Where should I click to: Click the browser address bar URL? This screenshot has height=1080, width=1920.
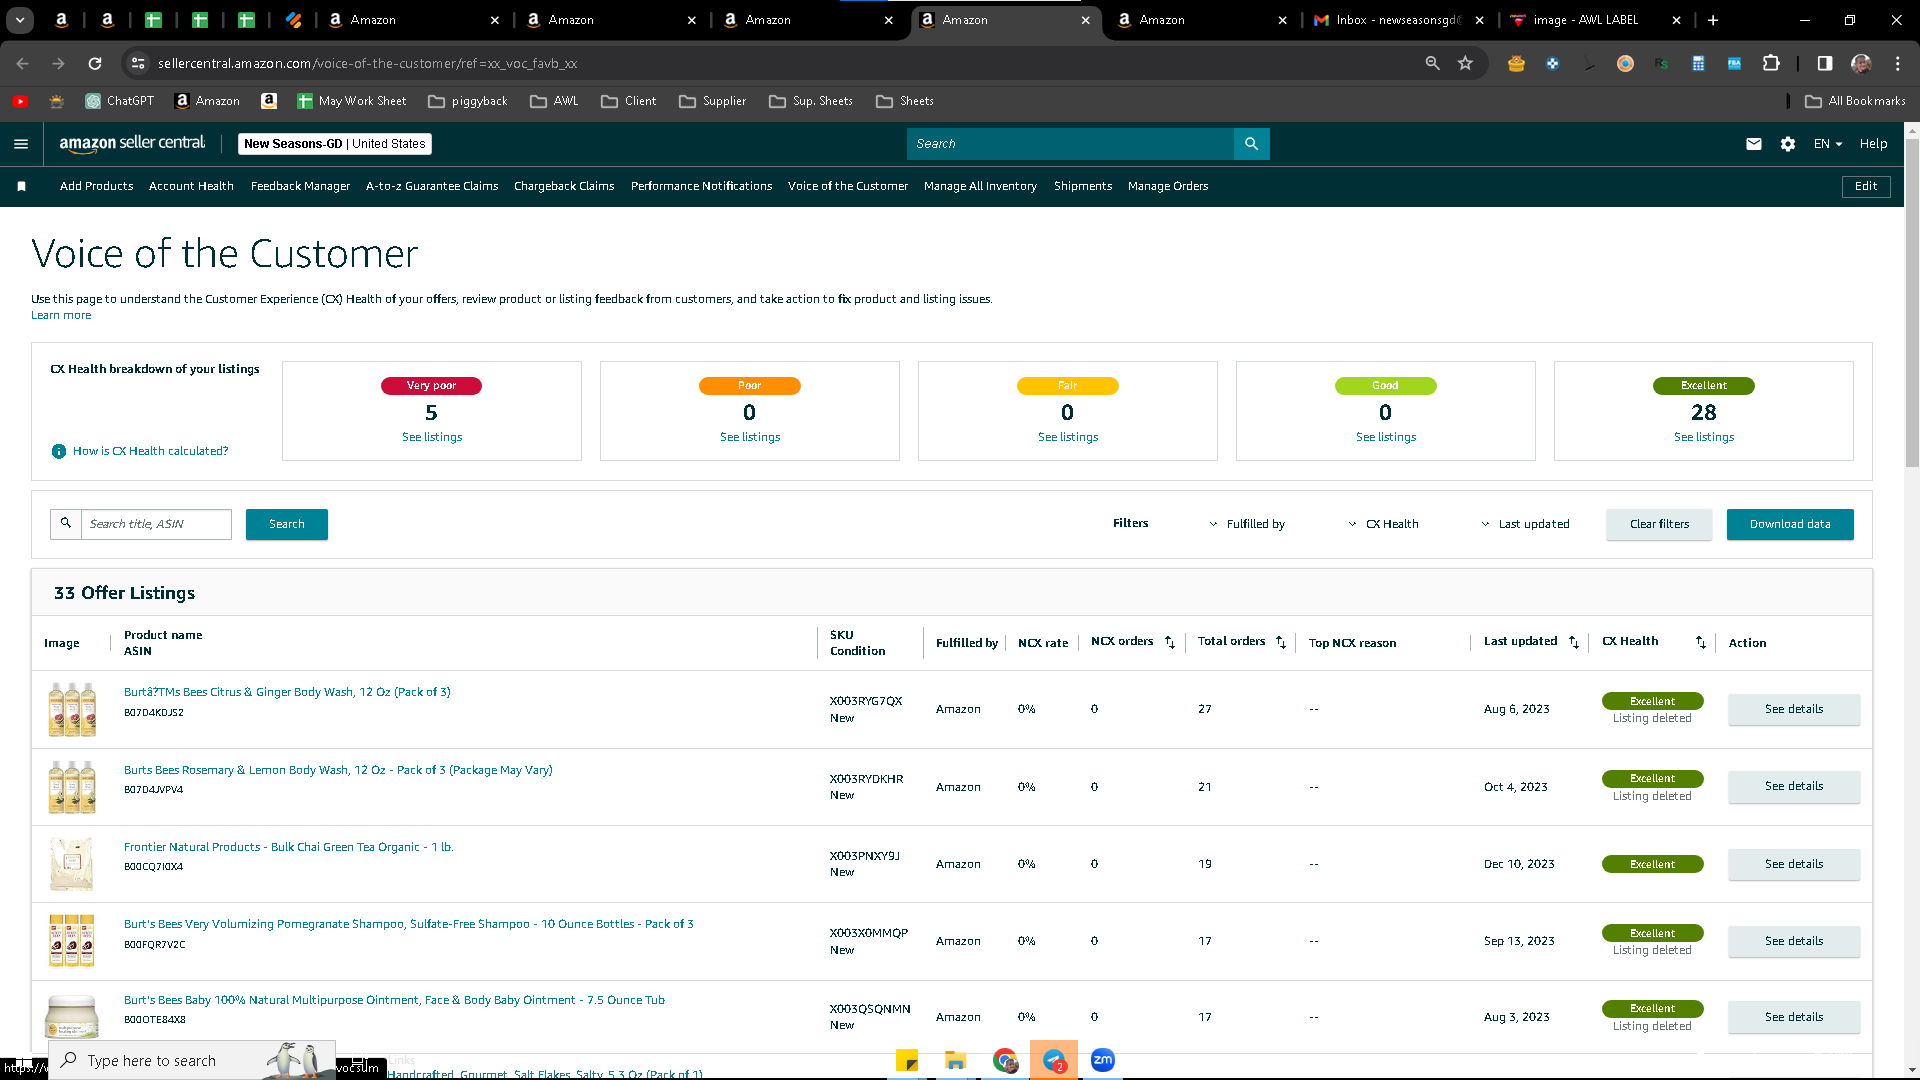pos(367,63)
